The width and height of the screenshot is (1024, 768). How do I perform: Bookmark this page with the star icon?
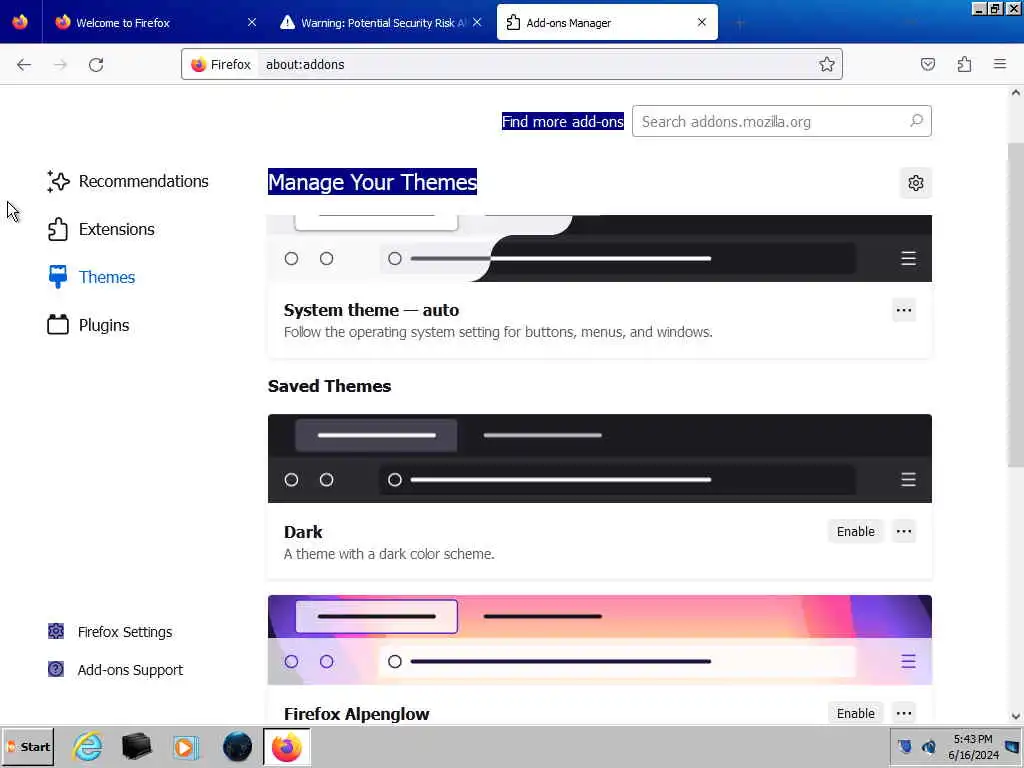click(827, 64)
